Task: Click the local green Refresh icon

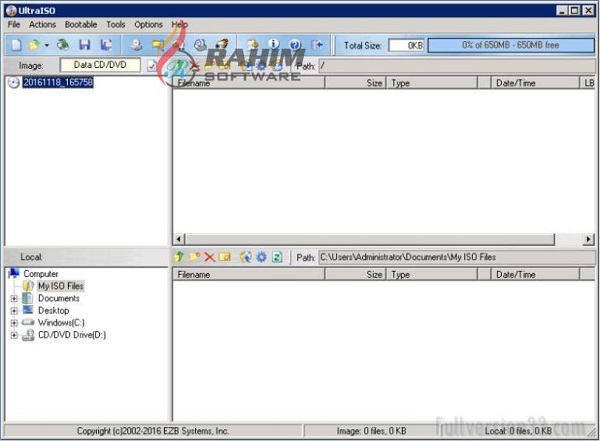Action: [277, 257]
